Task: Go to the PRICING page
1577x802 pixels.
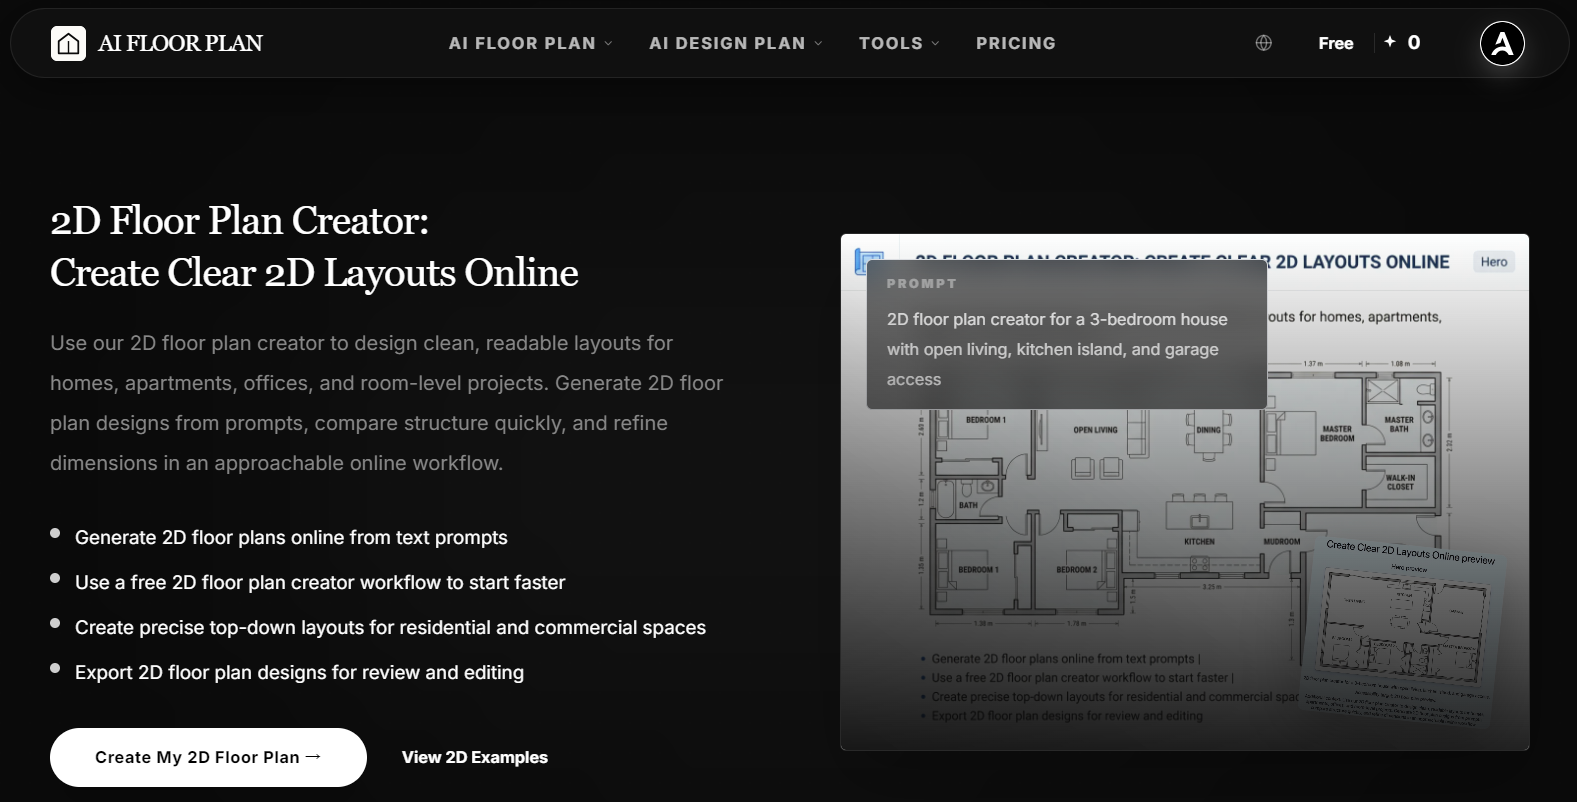Action: coord(1016,43)
